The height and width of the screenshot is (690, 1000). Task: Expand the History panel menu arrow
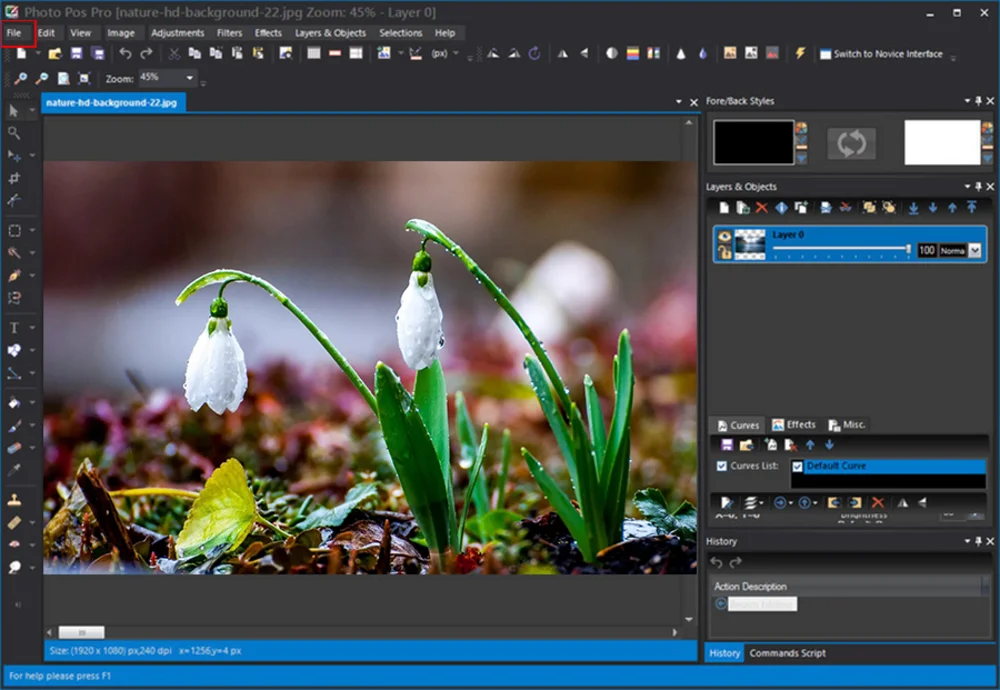(967, 541)
